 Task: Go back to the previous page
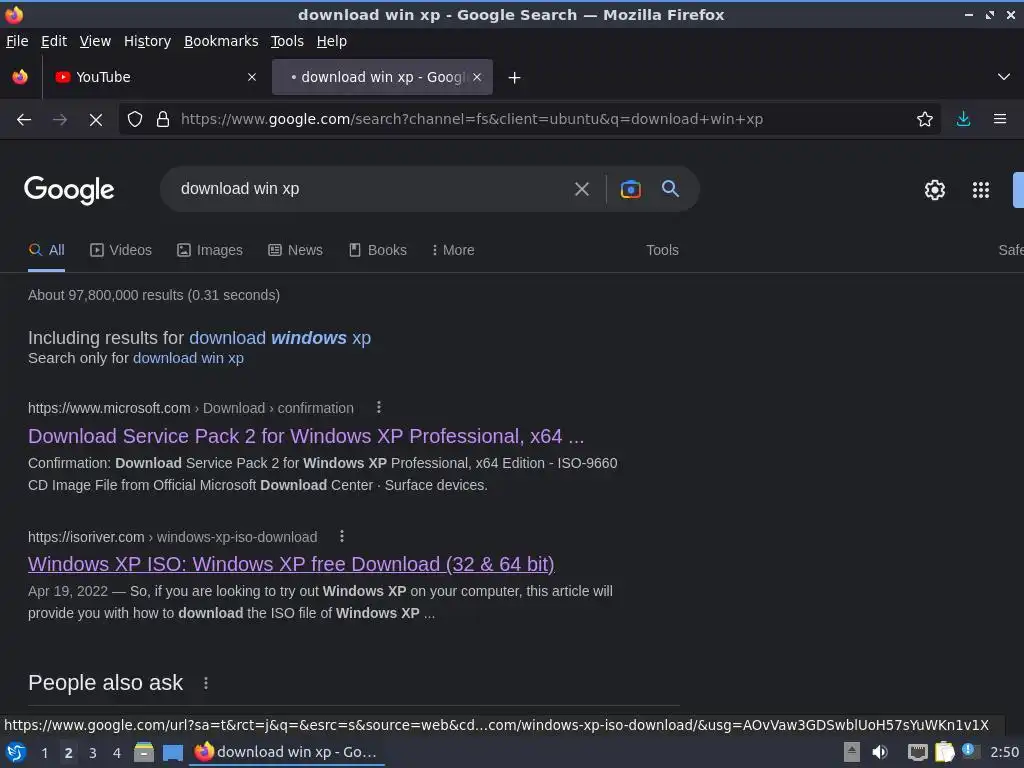coord(24,119)
